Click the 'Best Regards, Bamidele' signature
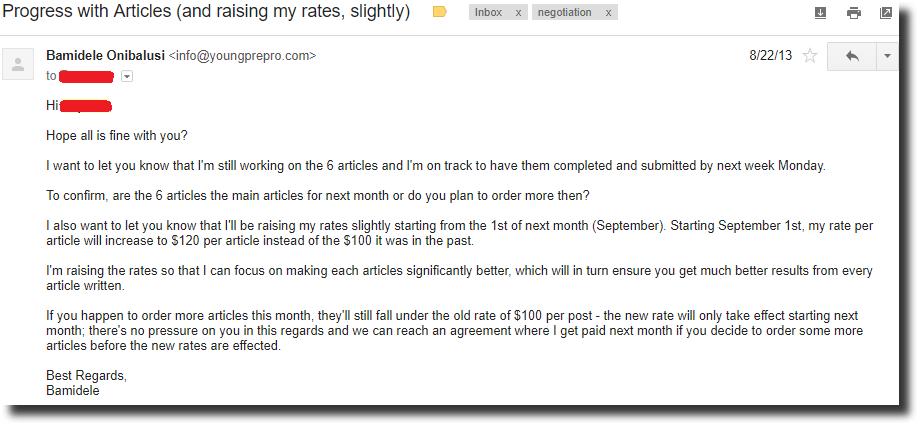 86,383
